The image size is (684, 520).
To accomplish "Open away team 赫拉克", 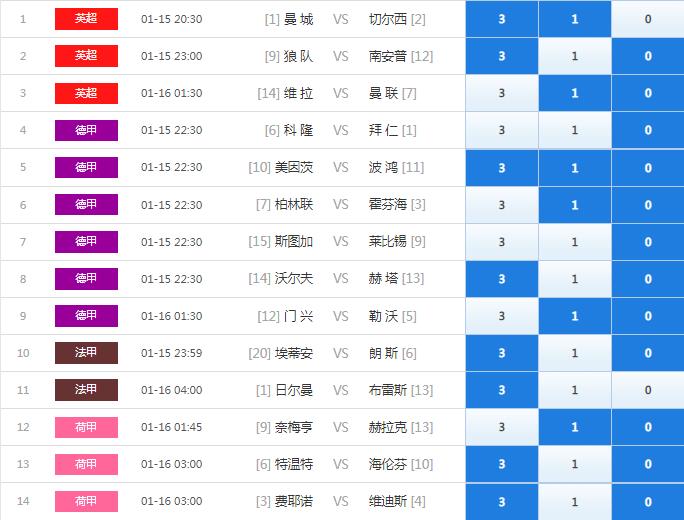I will click(x=388, y=427).
